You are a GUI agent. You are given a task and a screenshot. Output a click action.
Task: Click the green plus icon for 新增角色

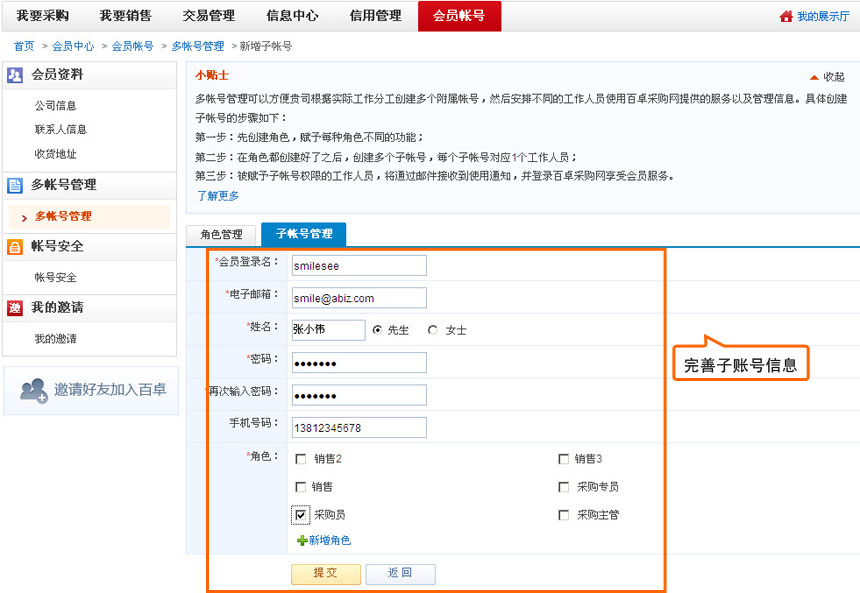(x=301, y=541)
